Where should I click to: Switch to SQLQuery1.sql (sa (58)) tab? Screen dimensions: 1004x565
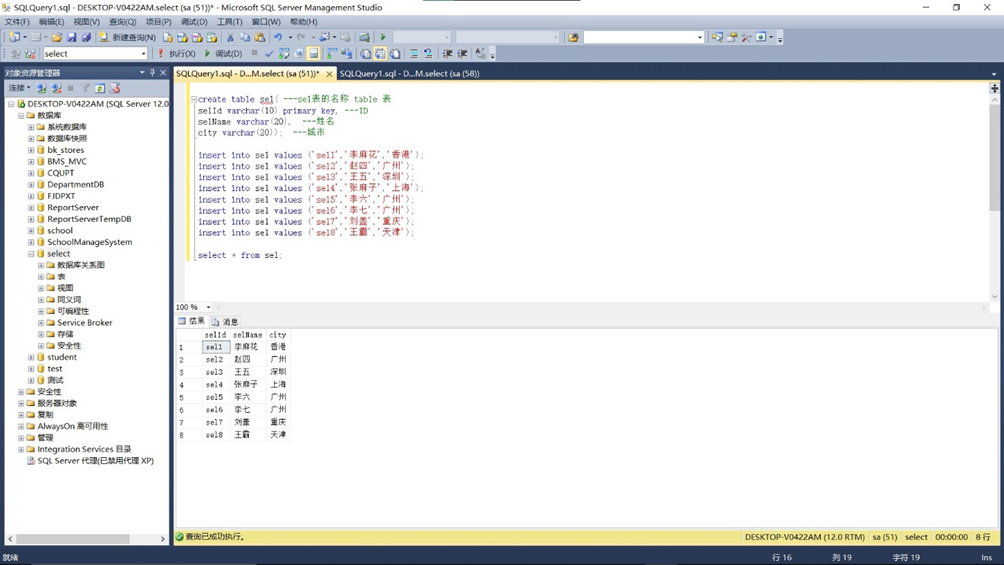409,74
